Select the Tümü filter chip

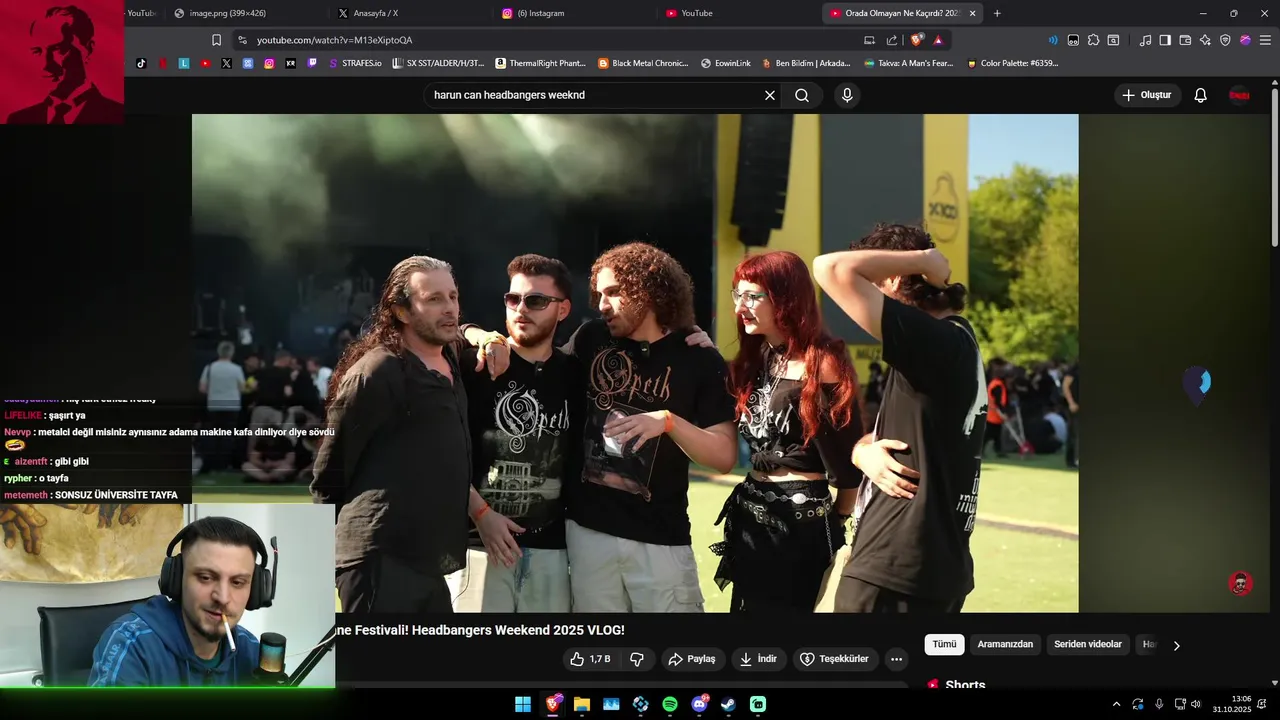click(944, 645)
